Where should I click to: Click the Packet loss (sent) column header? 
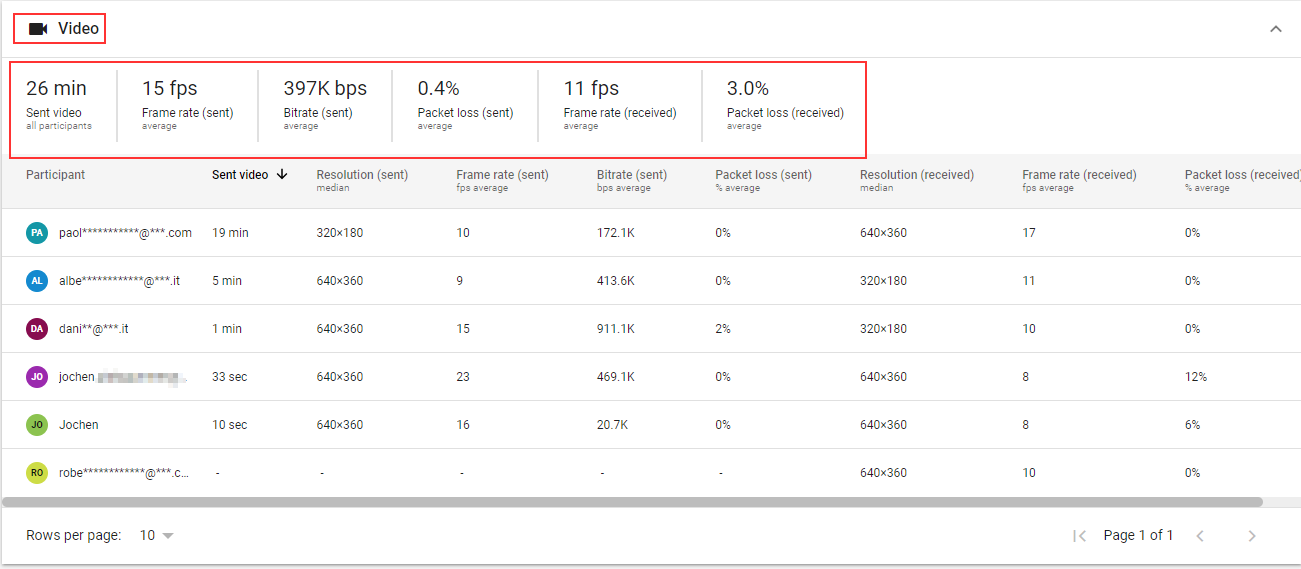[x=763, y=180]
